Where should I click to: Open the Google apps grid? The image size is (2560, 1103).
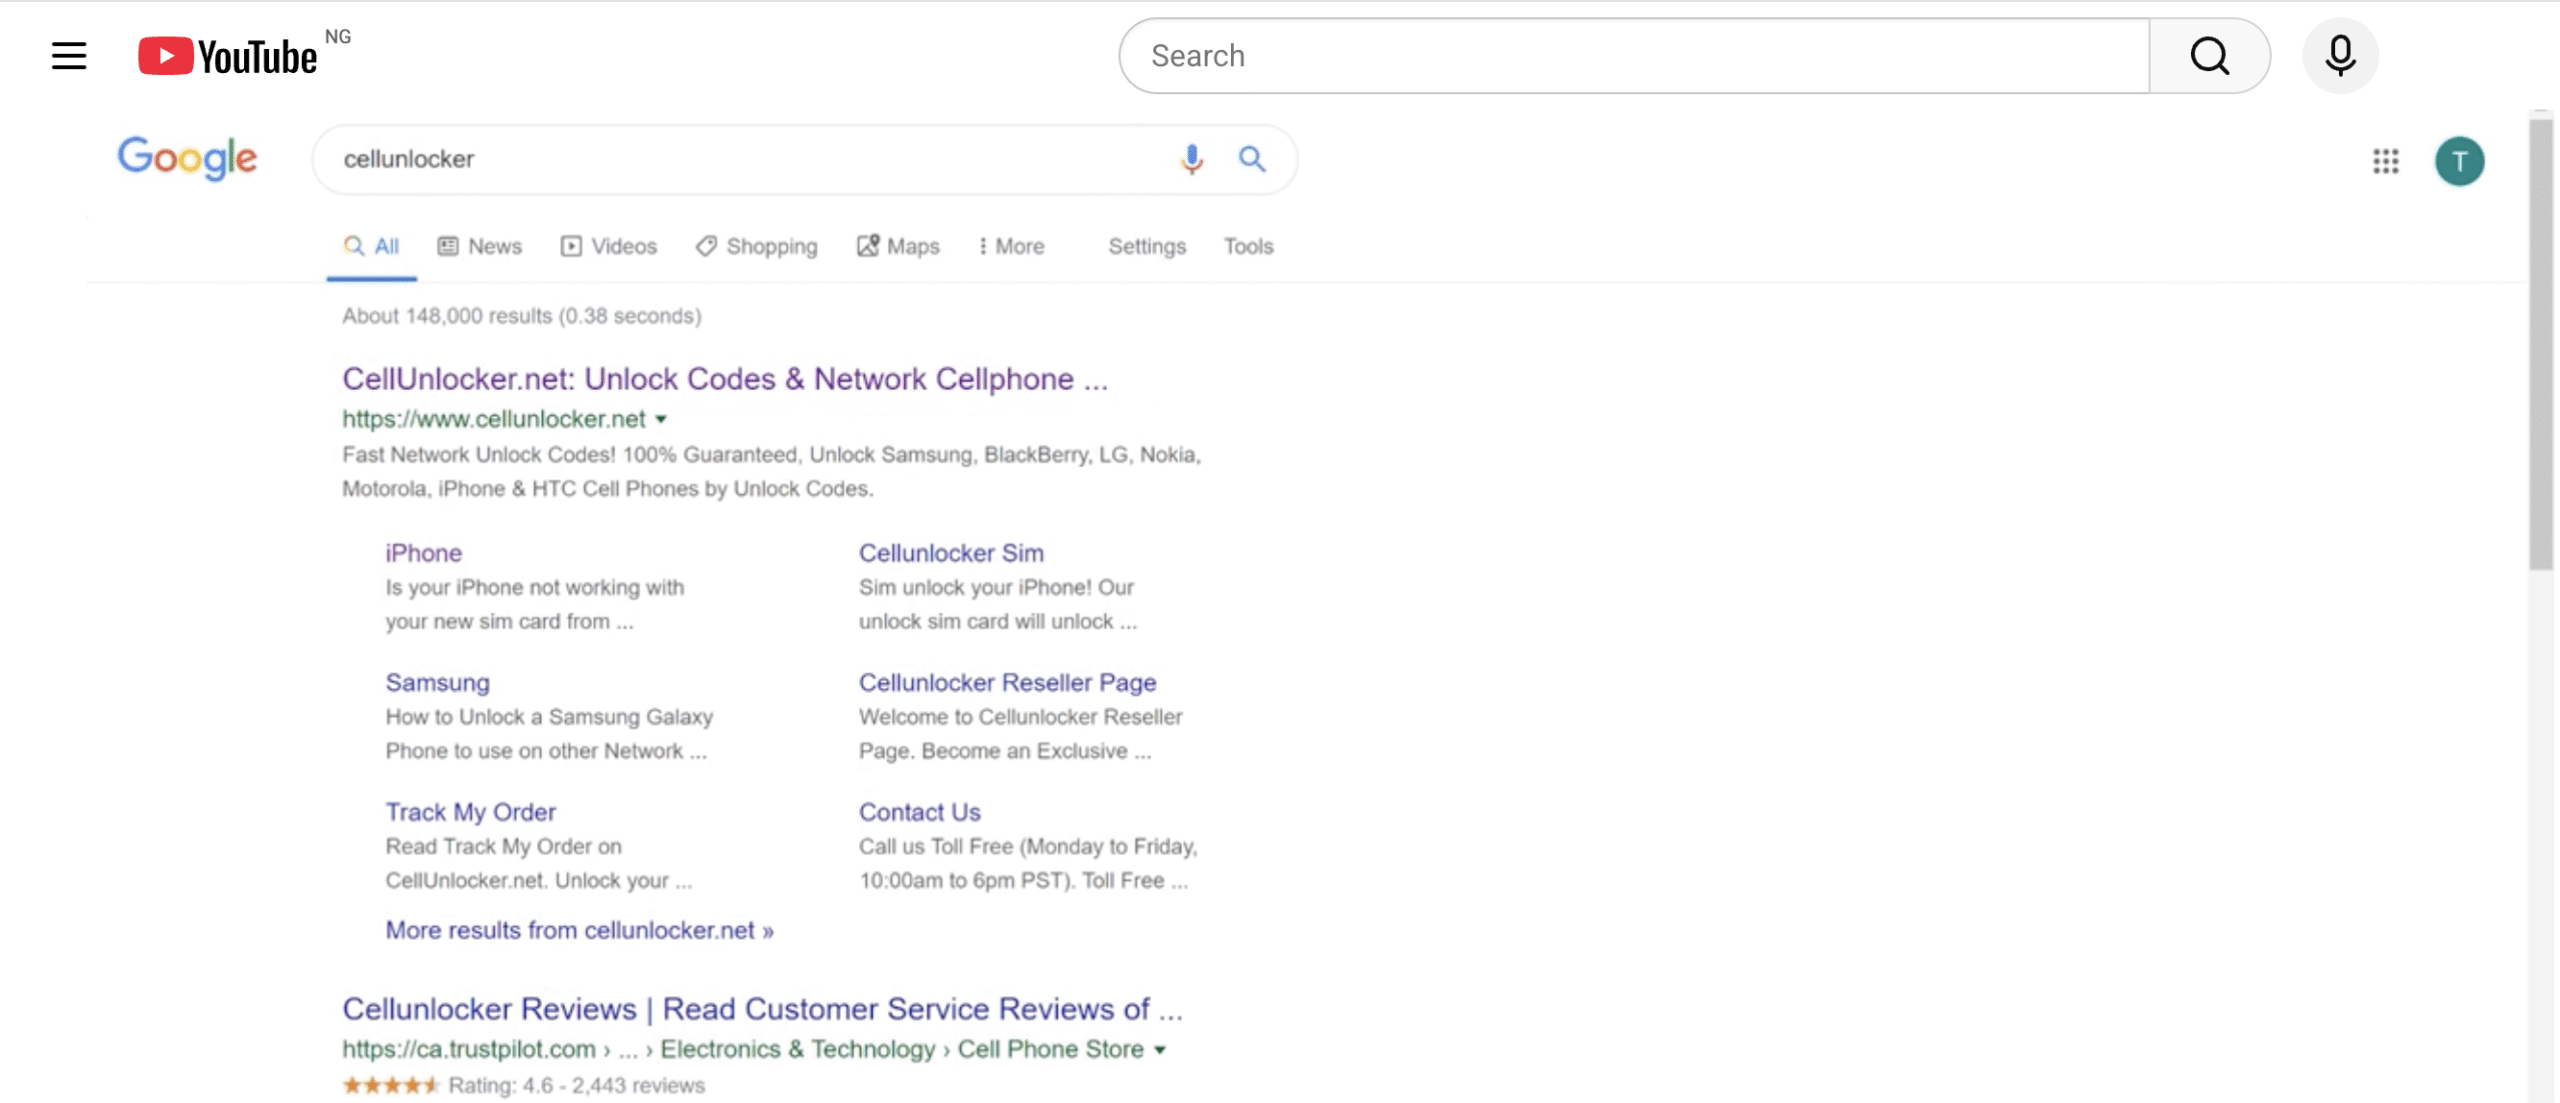pos(2386,161)
